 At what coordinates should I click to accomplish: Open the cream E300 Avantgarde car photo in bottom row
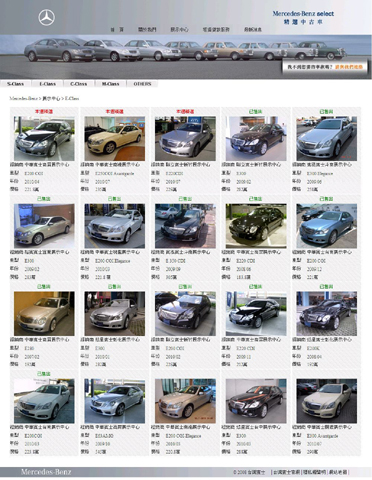(x=327, y=401)
